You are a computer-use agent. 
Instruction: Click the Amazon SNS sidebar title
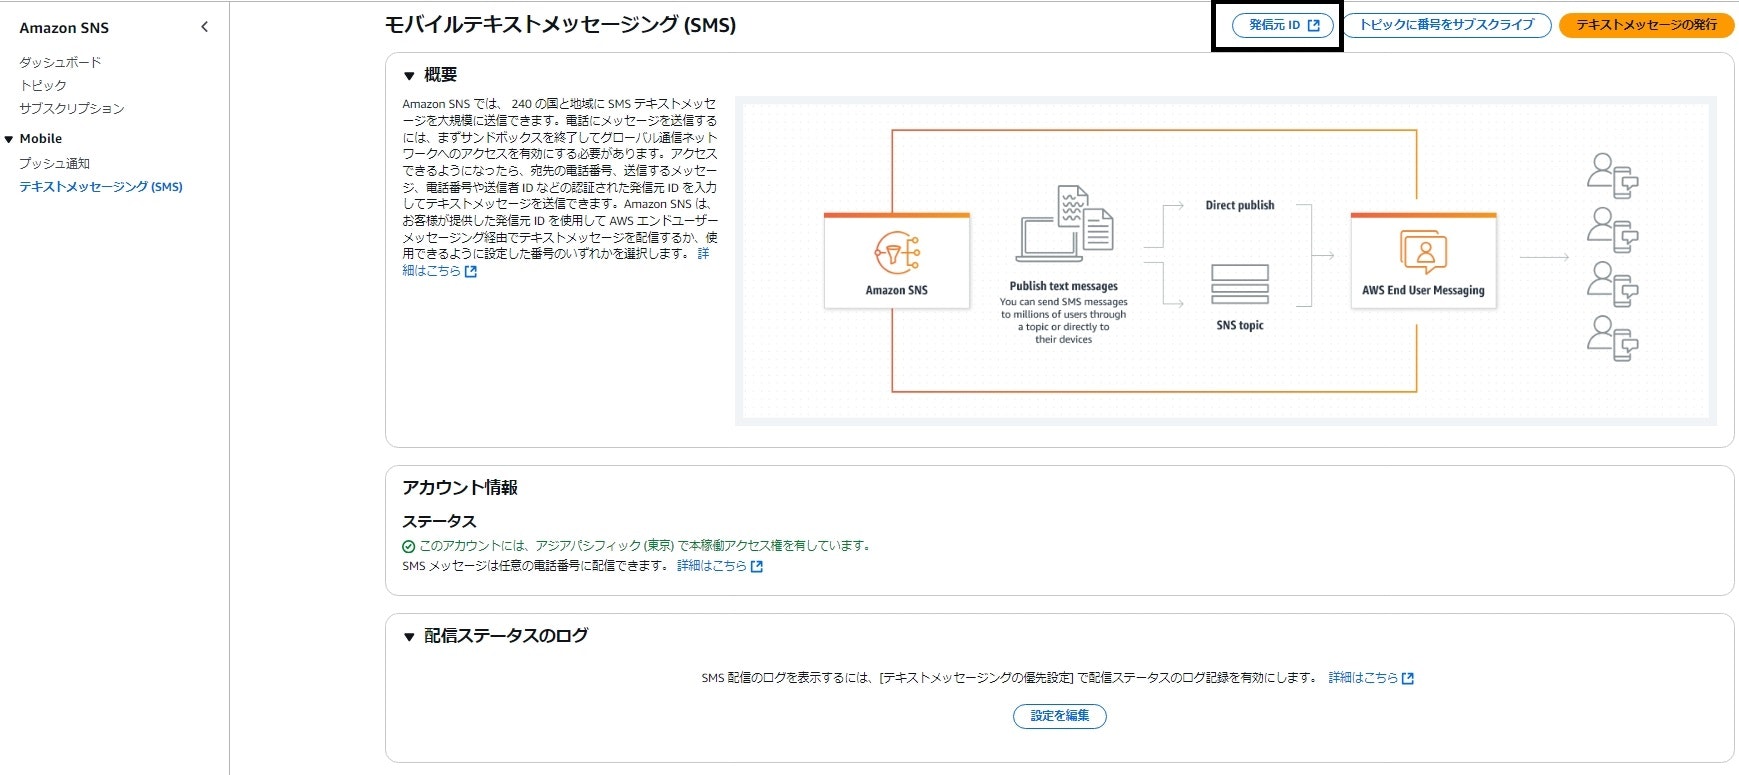point(64,28)
